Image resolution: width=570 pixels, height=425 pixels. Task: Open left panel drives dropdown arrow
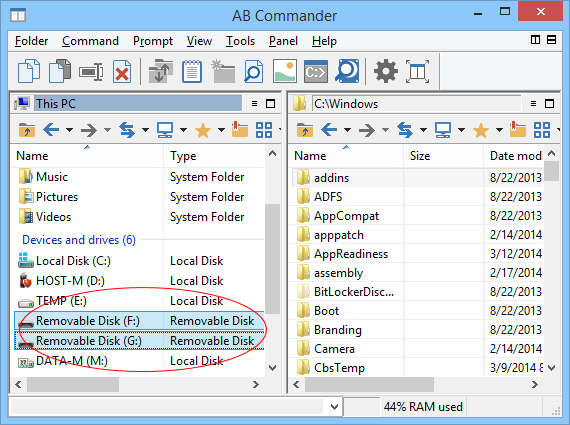(183, 130)
